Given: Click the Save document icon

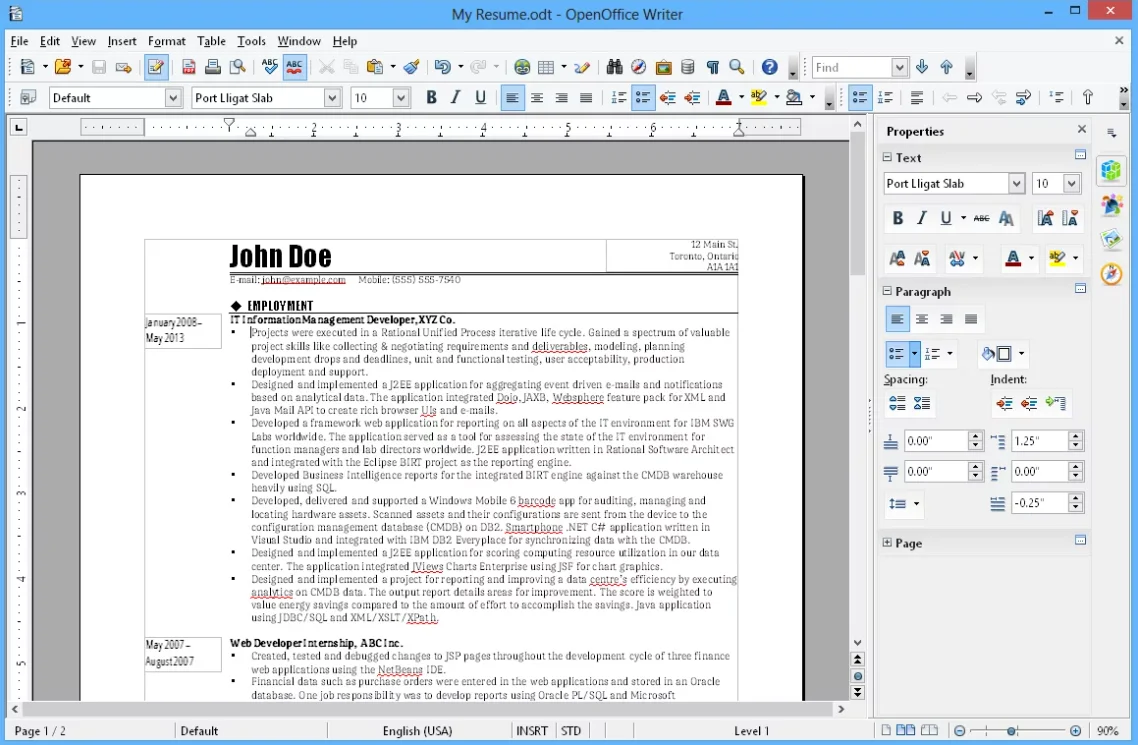Looking at the screenshot, I should click(x=99, y=68).
